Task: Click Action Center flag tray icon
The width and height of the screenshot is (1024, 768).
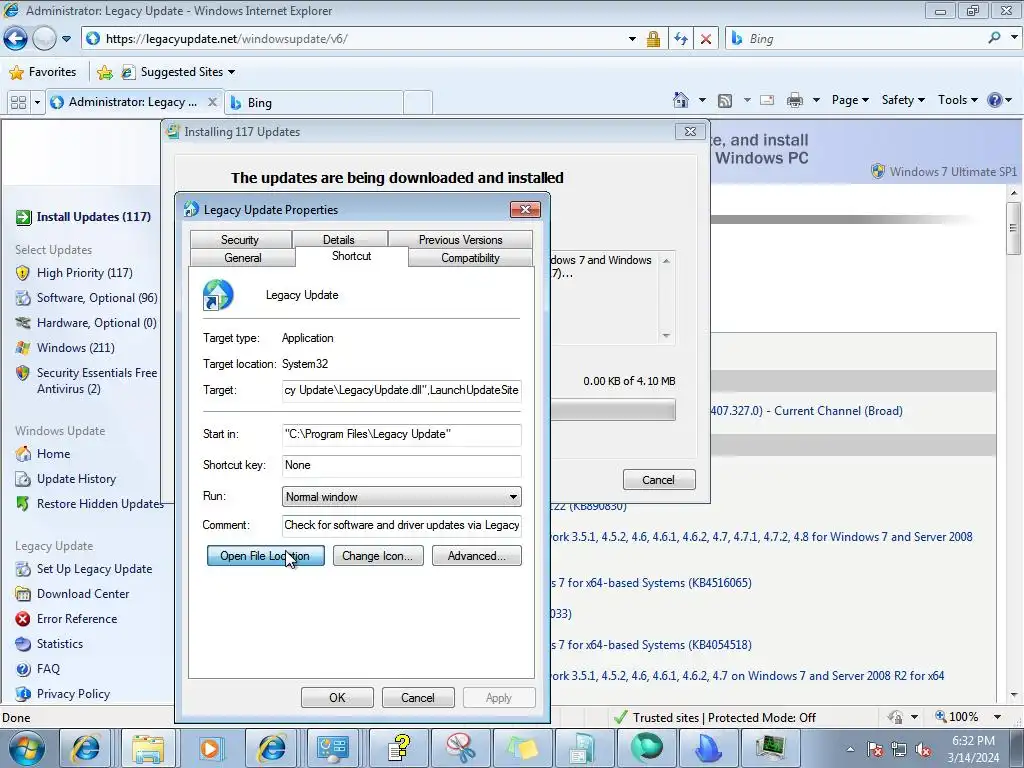Action: point(874,749)
